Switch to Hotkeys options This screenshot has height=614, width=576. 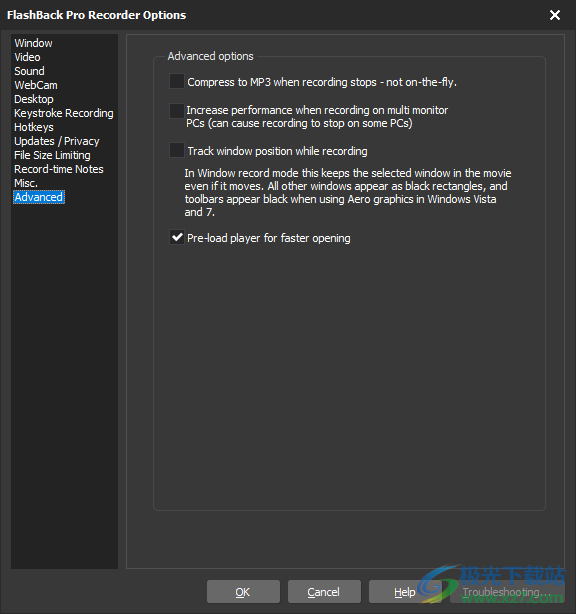coord(34,127)
